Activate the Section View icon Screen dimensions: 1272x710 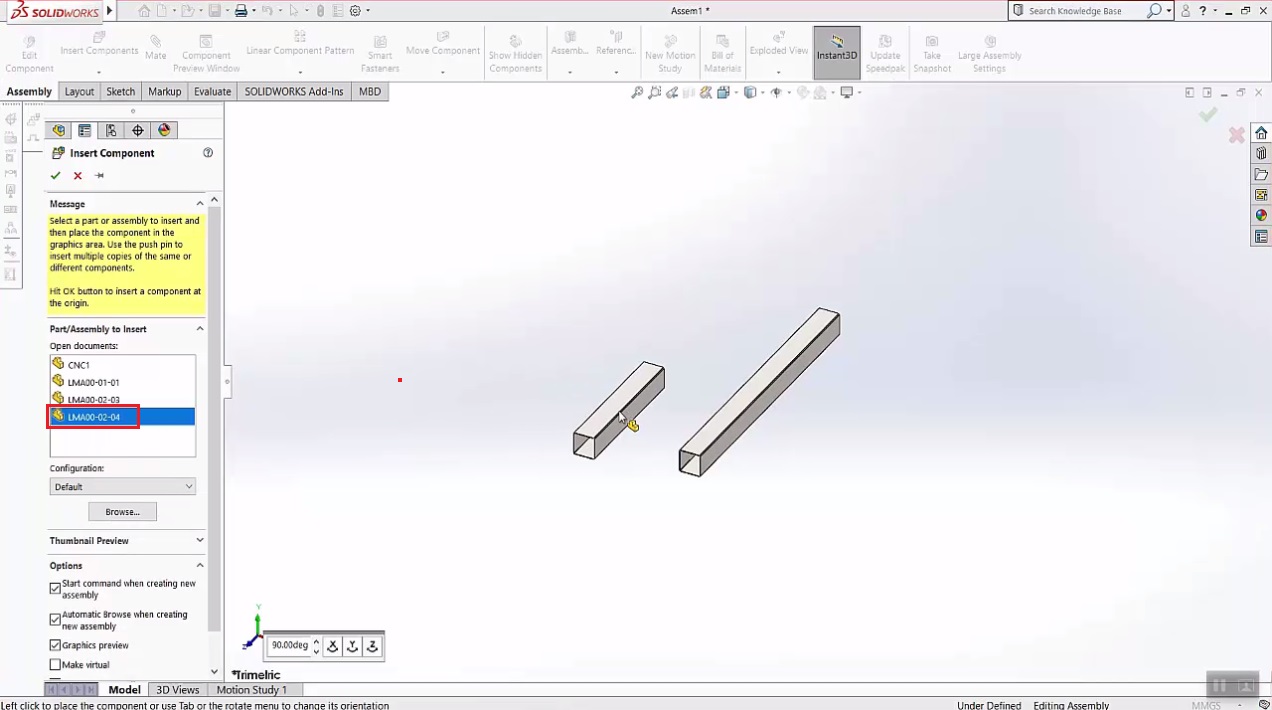coord(706,92)
